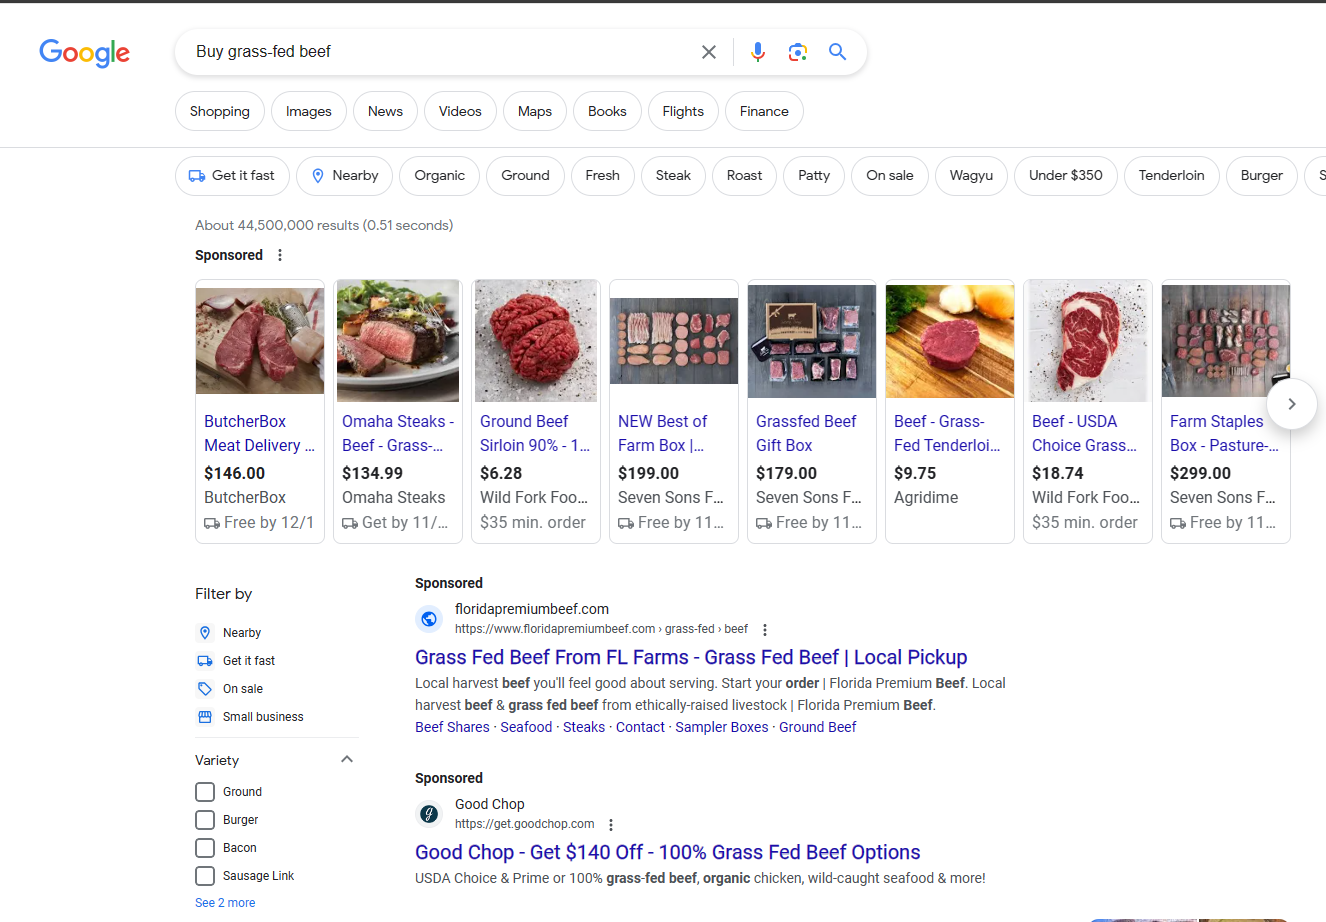
Task: Open Grass Fed Beef From FL Farms result
Action: click(x=691, y=658)
